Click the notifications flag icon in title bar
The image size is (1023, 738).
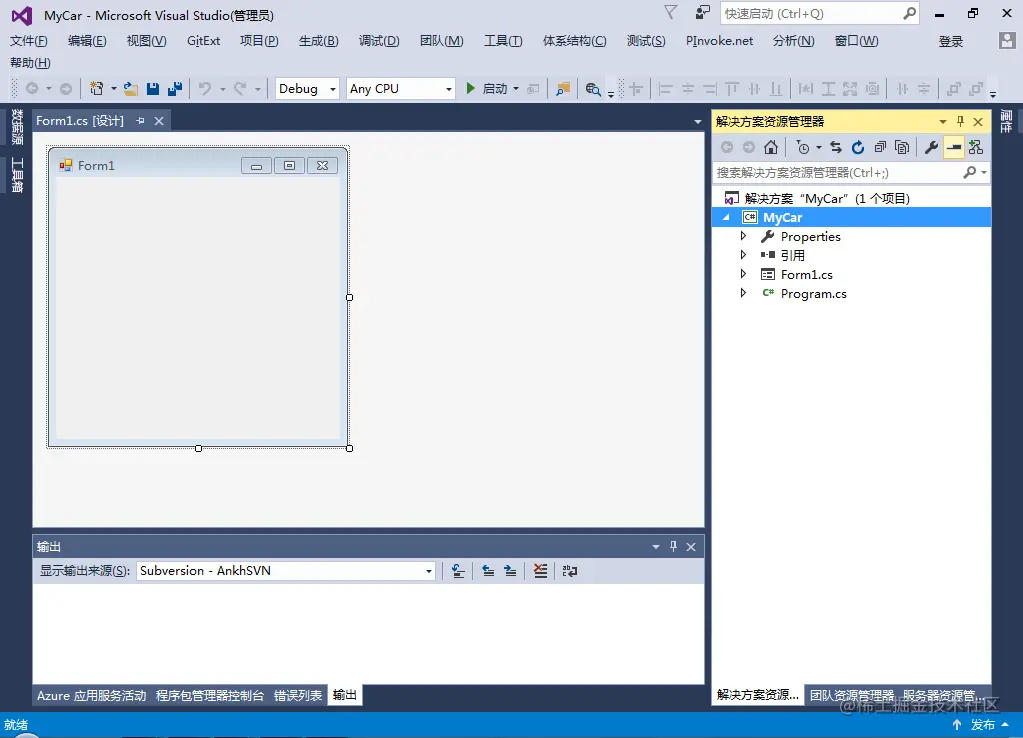(x=671, y=12)
